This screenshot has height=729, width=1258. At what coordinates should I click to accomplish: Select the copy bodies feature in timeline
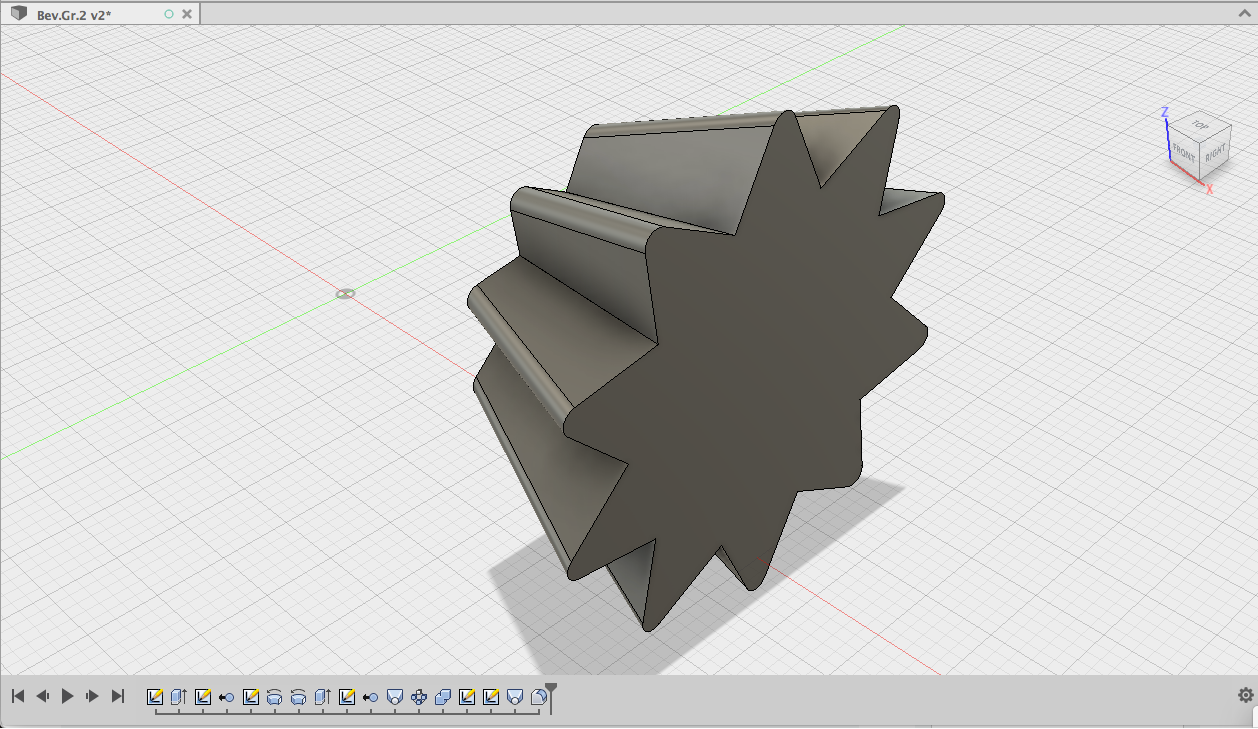tap(443, 697)
